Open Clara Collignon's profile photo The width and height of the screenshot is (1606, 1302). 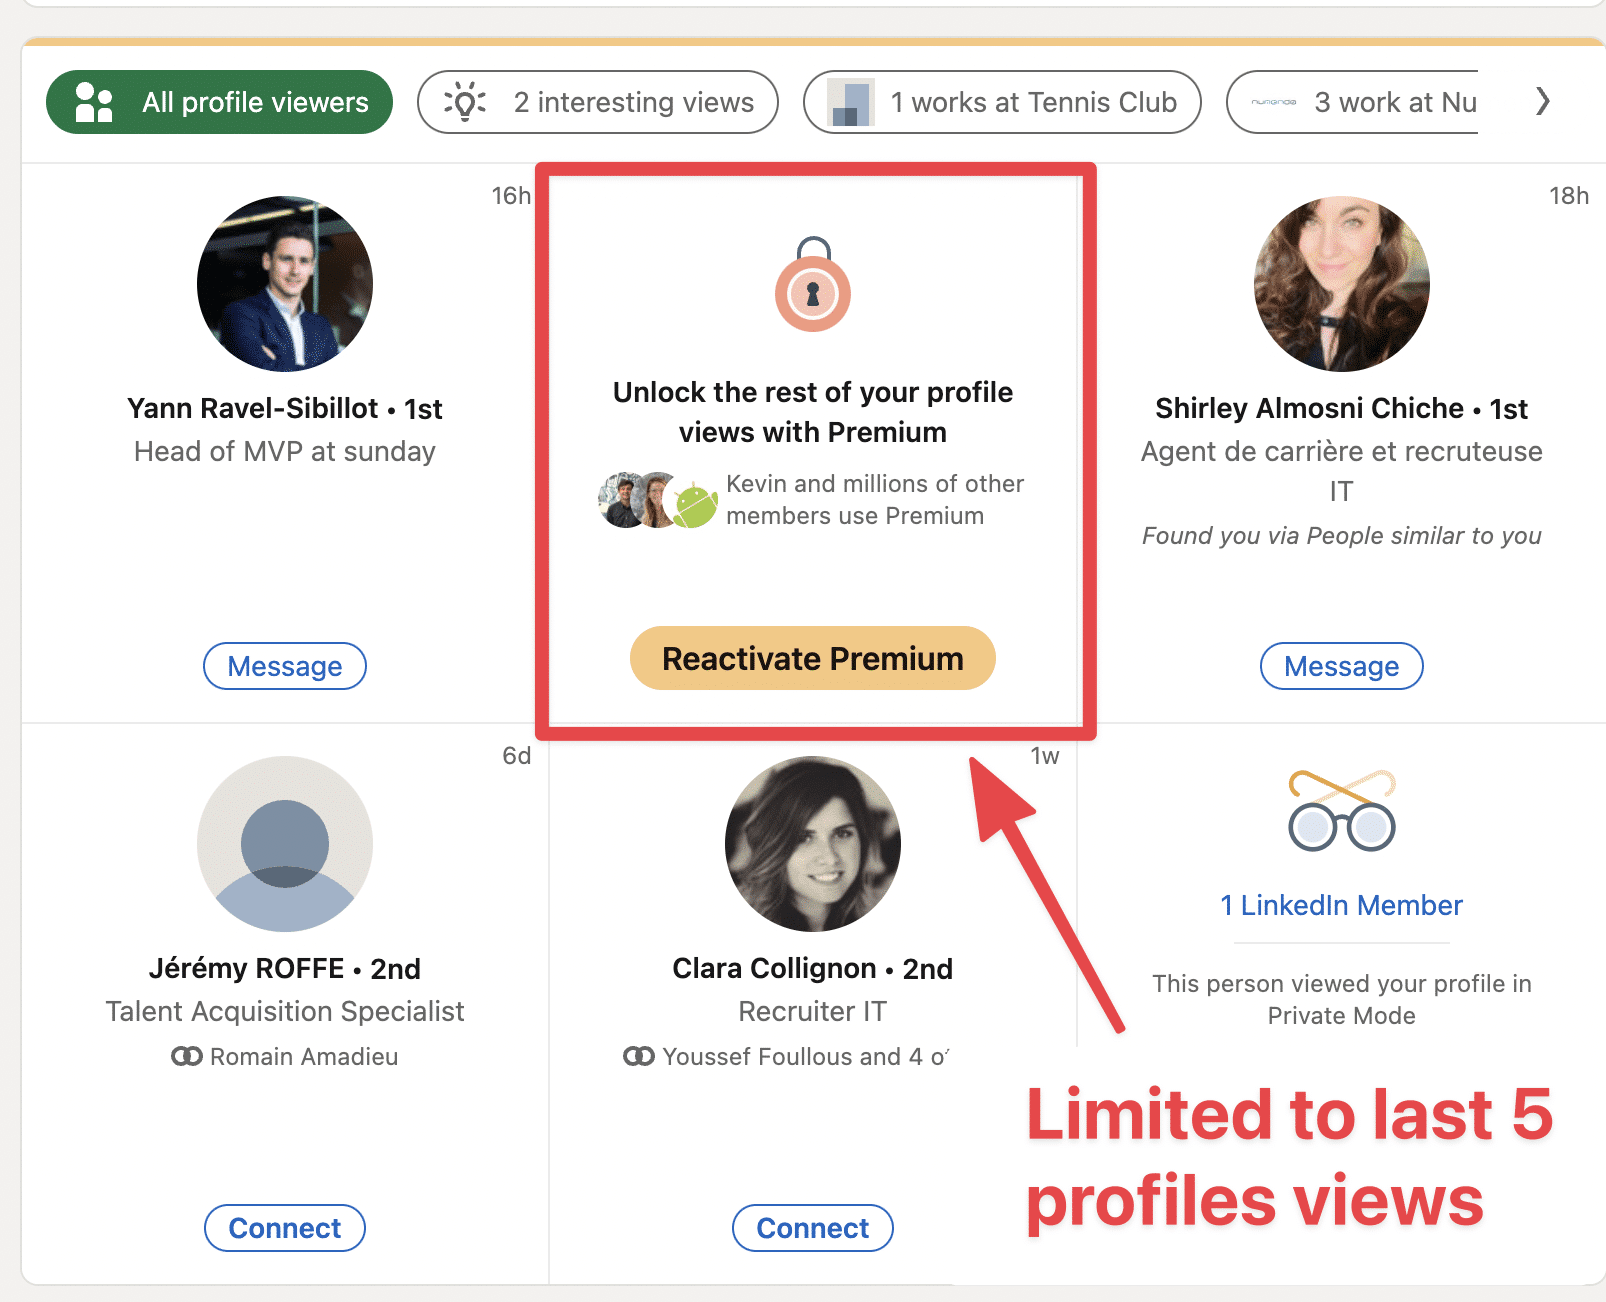(x=813, y=844)
